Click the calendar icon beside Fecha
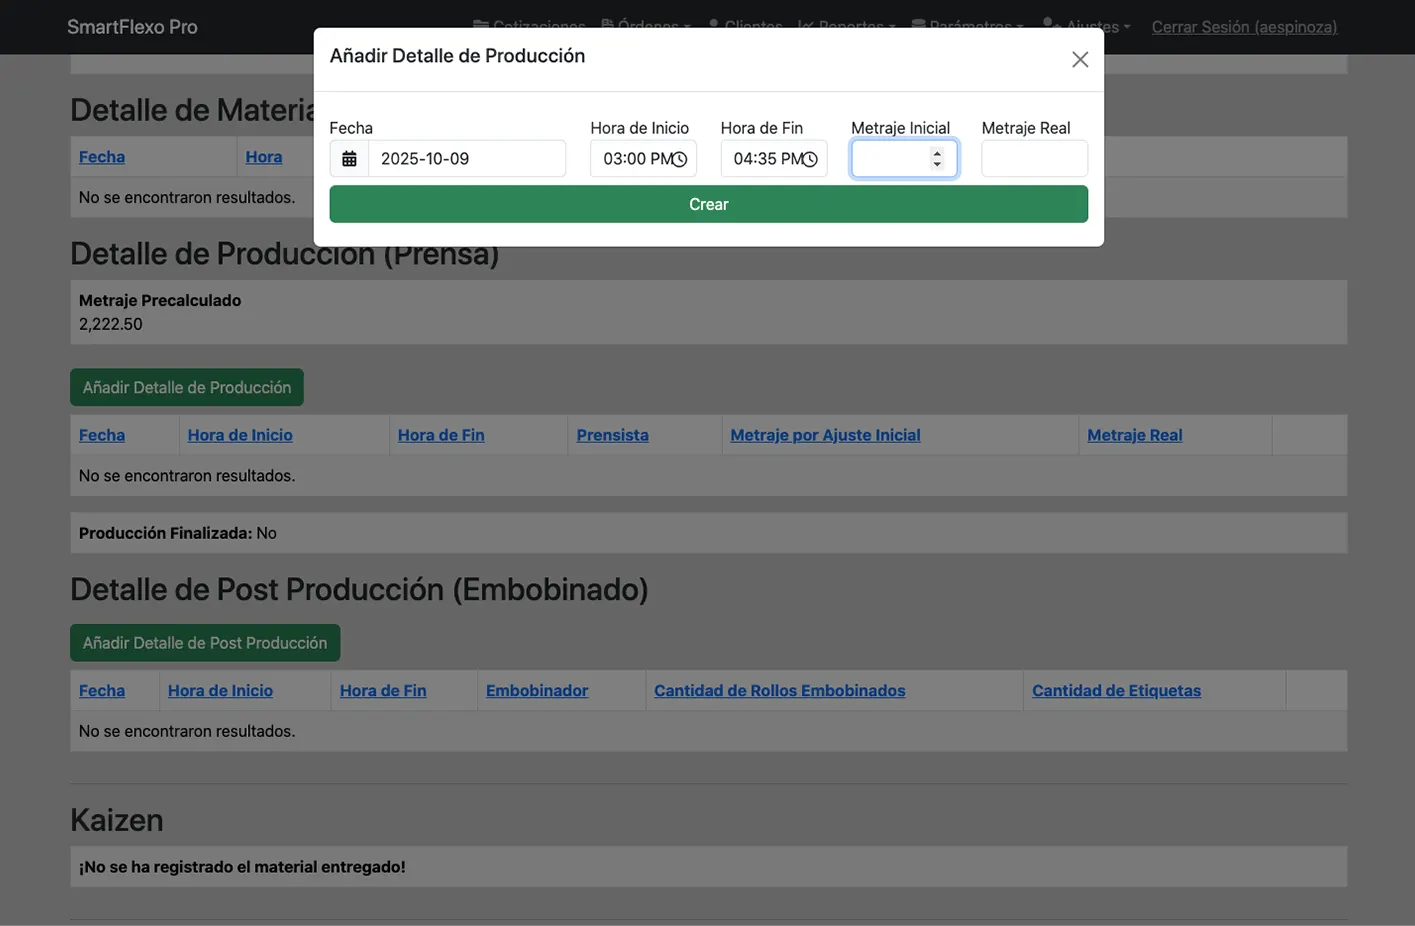Image resolution: width=1415 pixels, height=926 pixels. point(349,159)
